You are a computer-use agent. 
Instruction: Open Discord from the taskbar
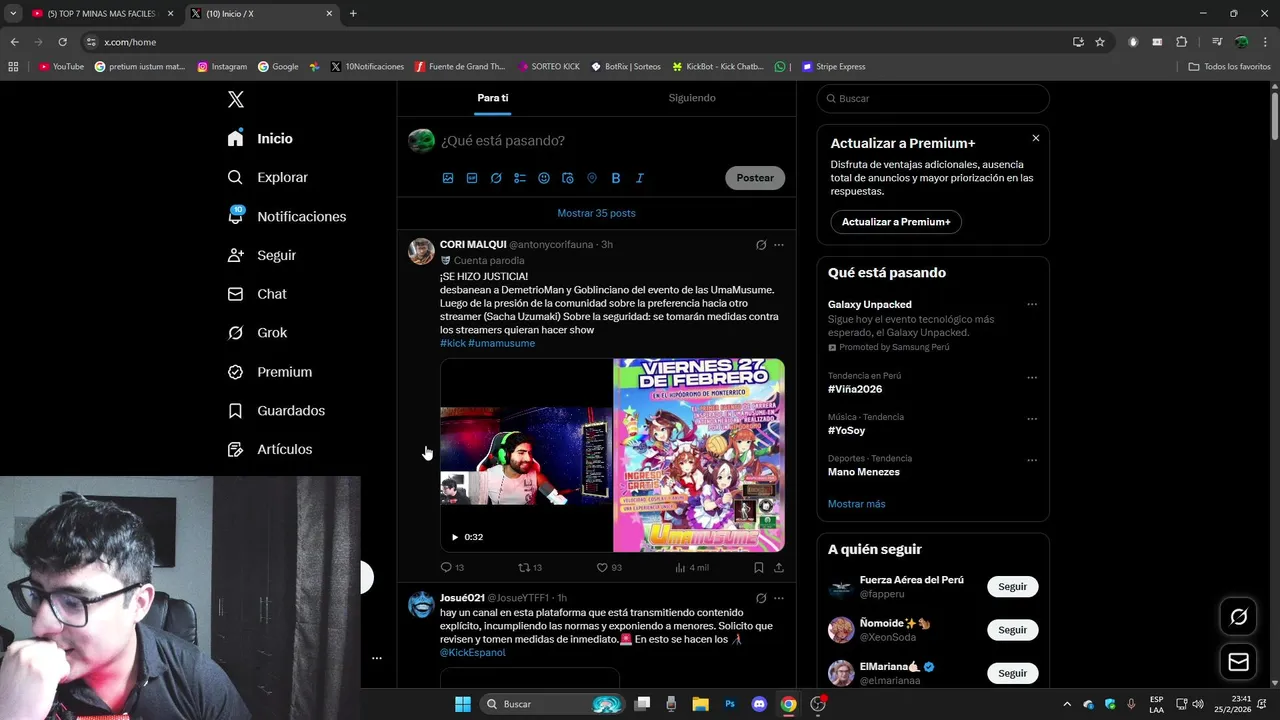[x=759, y=704]
